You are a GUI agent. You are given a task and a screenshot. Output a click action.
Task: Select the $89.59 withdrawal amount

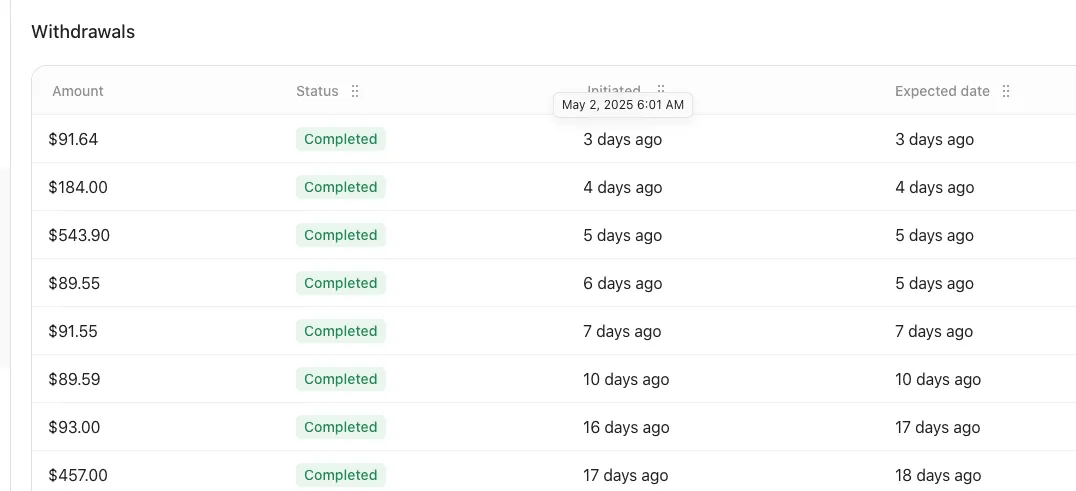click(x=74, y=379)
